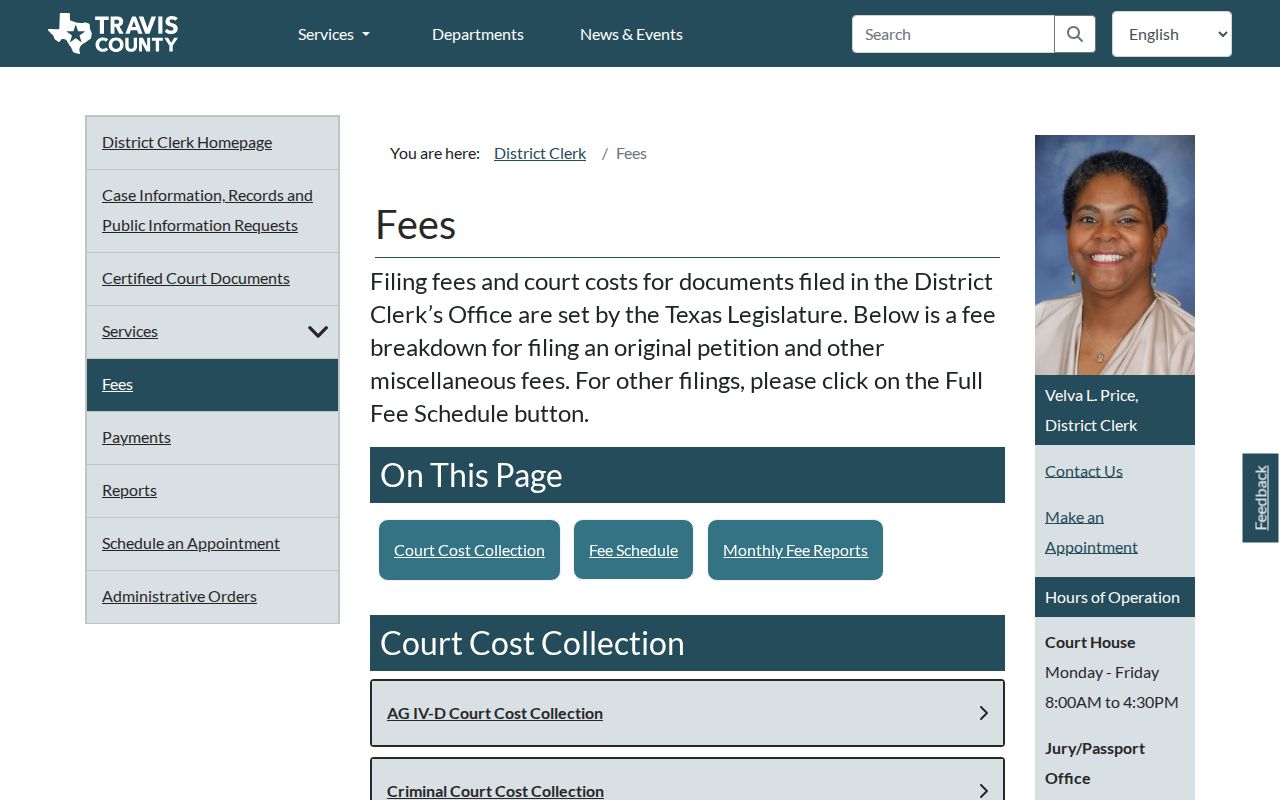Expand AG IV-D Court Cost Collection
The width and height of the screenshot is (1280, 800).
tap(687, 713)
